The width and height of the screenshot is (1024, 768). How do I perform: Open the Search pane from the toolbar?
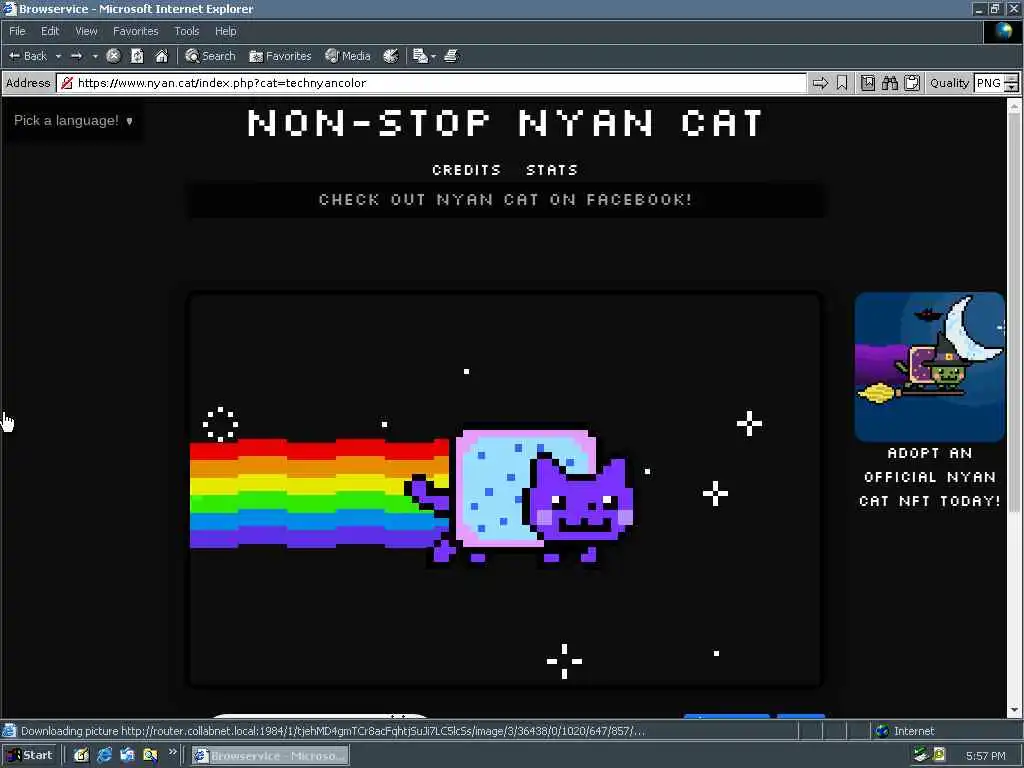point(210,56)
